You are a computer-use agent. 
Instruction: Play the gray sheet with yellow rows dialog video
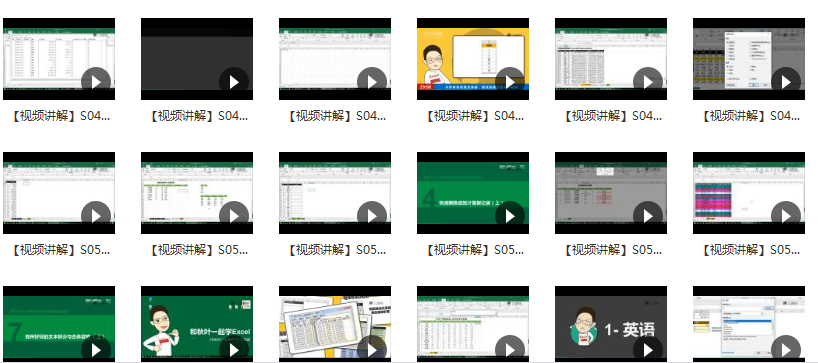(786, 82)
